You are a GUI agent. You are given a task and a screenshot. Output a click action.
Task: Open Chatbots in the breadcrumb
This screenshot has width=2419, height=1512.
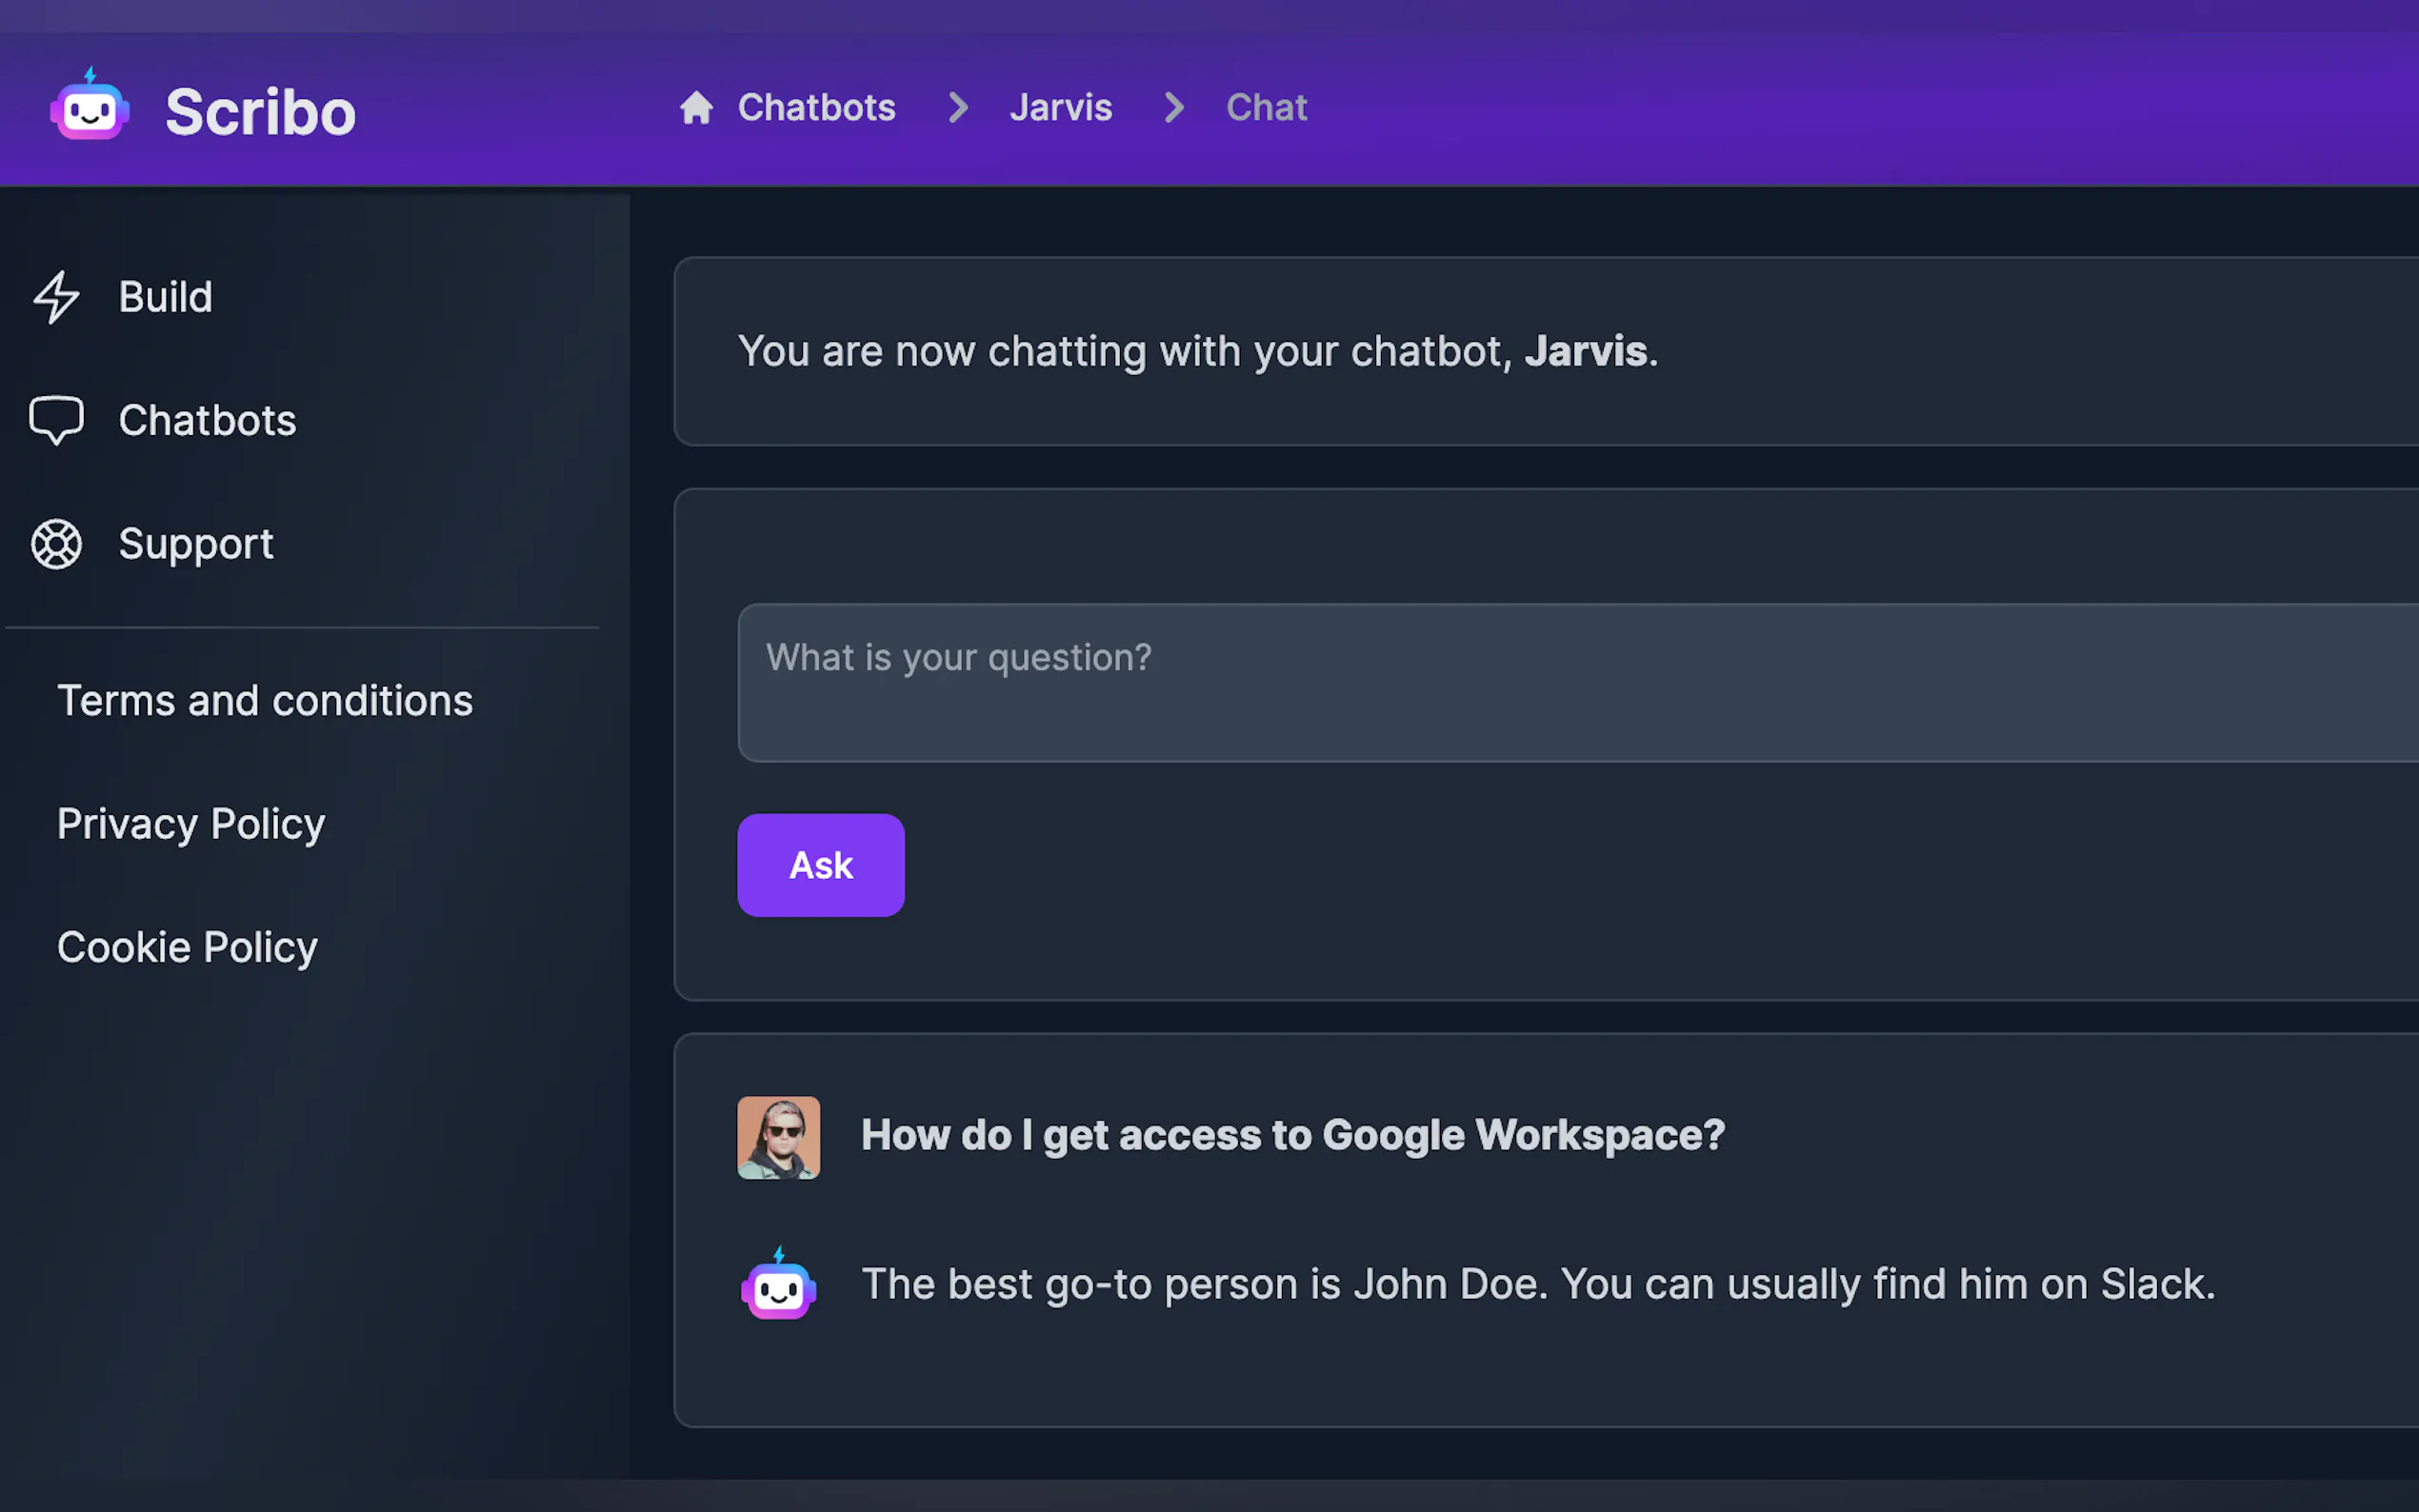pos(816,108)
